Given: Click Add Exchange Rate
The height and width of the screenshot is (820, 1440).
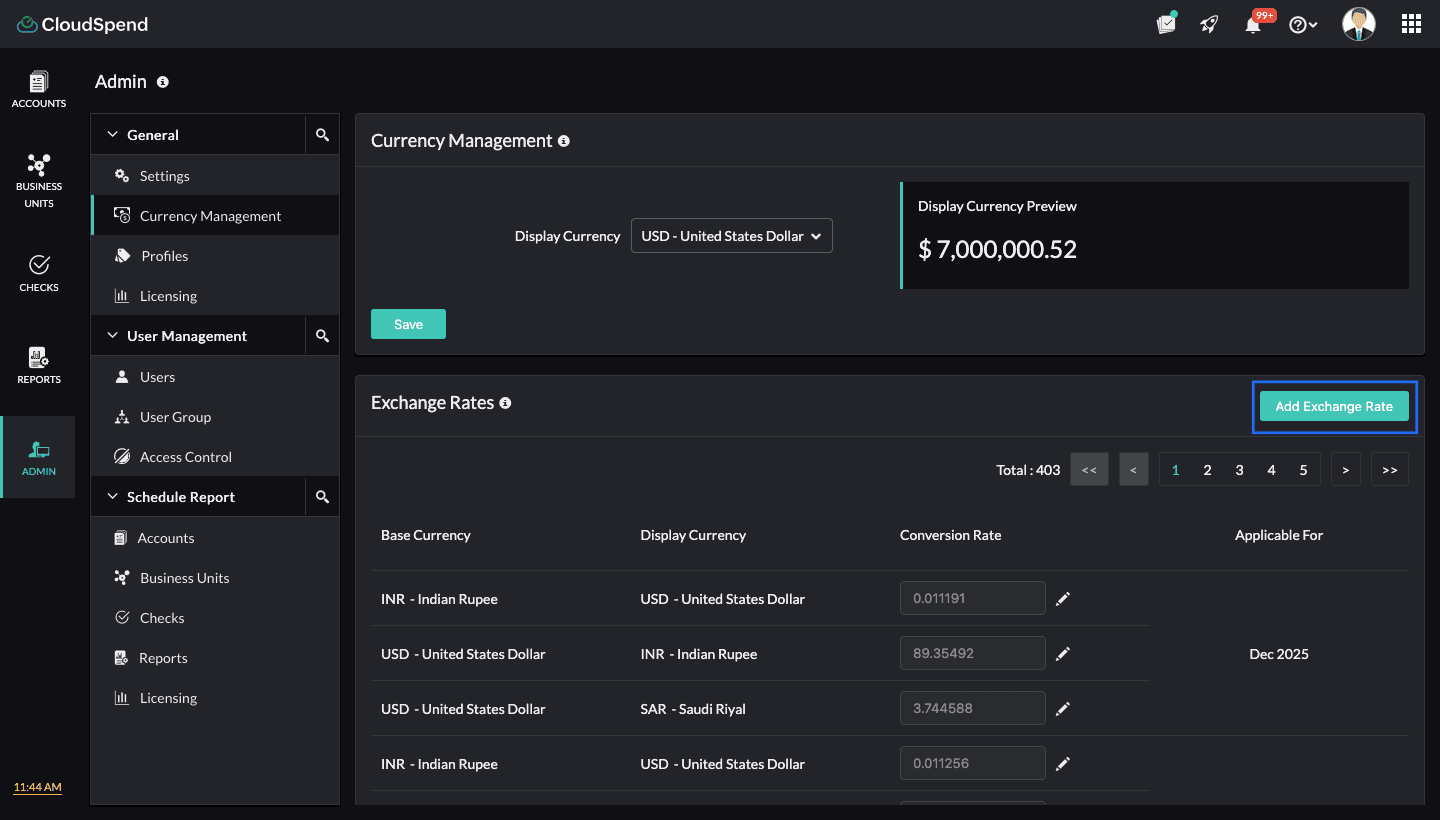Looking at the screenshot, I should pos(1334,406).
